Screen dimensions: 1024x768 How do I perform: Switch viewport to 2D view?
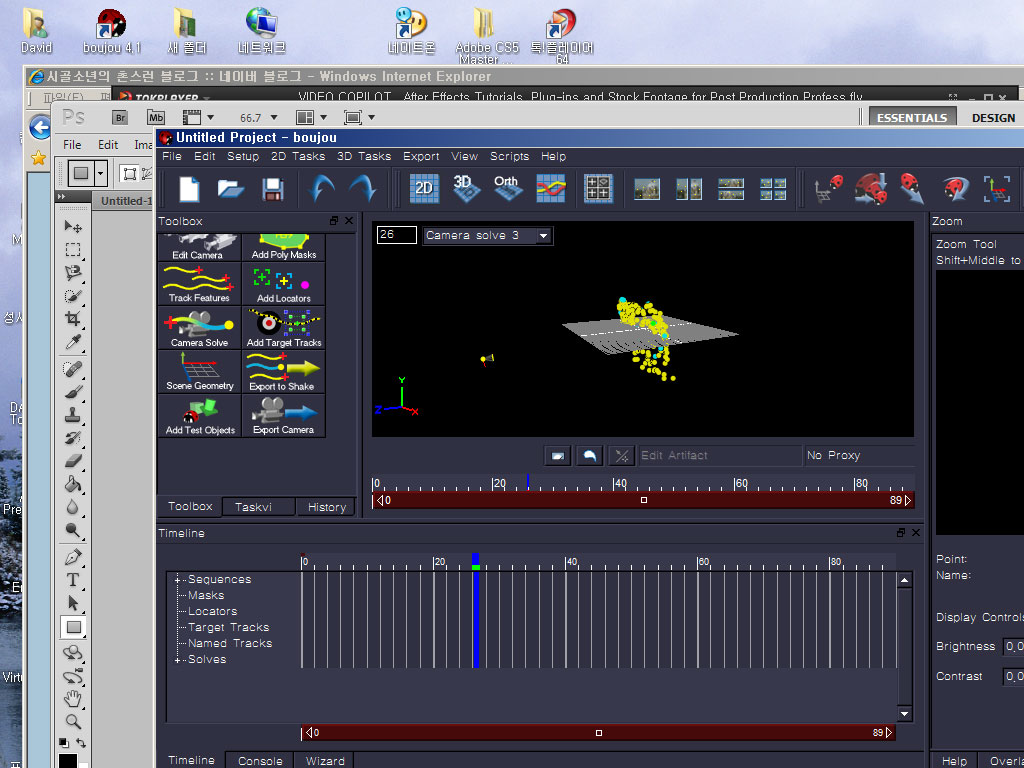pyautogui.click(x=424, y=189)
